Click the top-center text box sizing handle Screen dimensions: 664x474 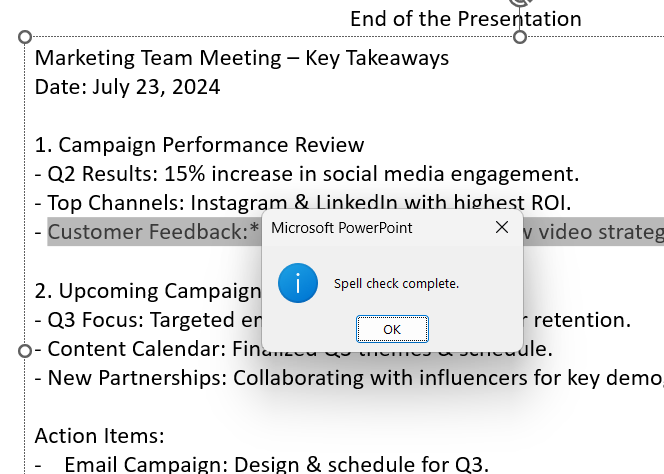[520, 37]
